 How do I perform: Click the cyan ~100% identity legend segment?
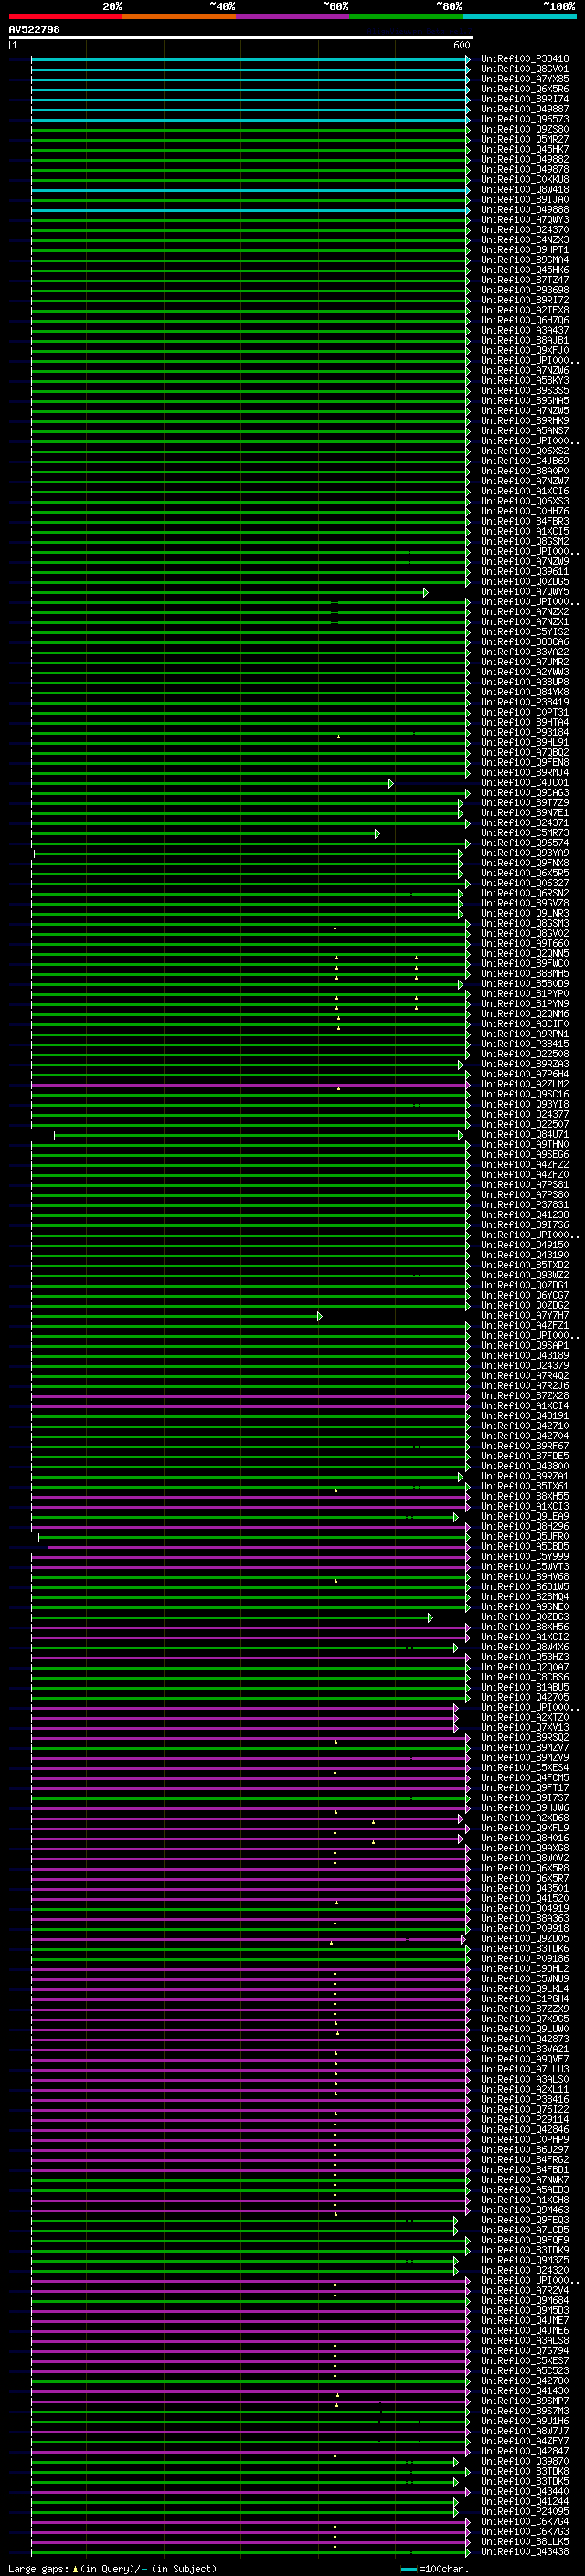[519, 16]
